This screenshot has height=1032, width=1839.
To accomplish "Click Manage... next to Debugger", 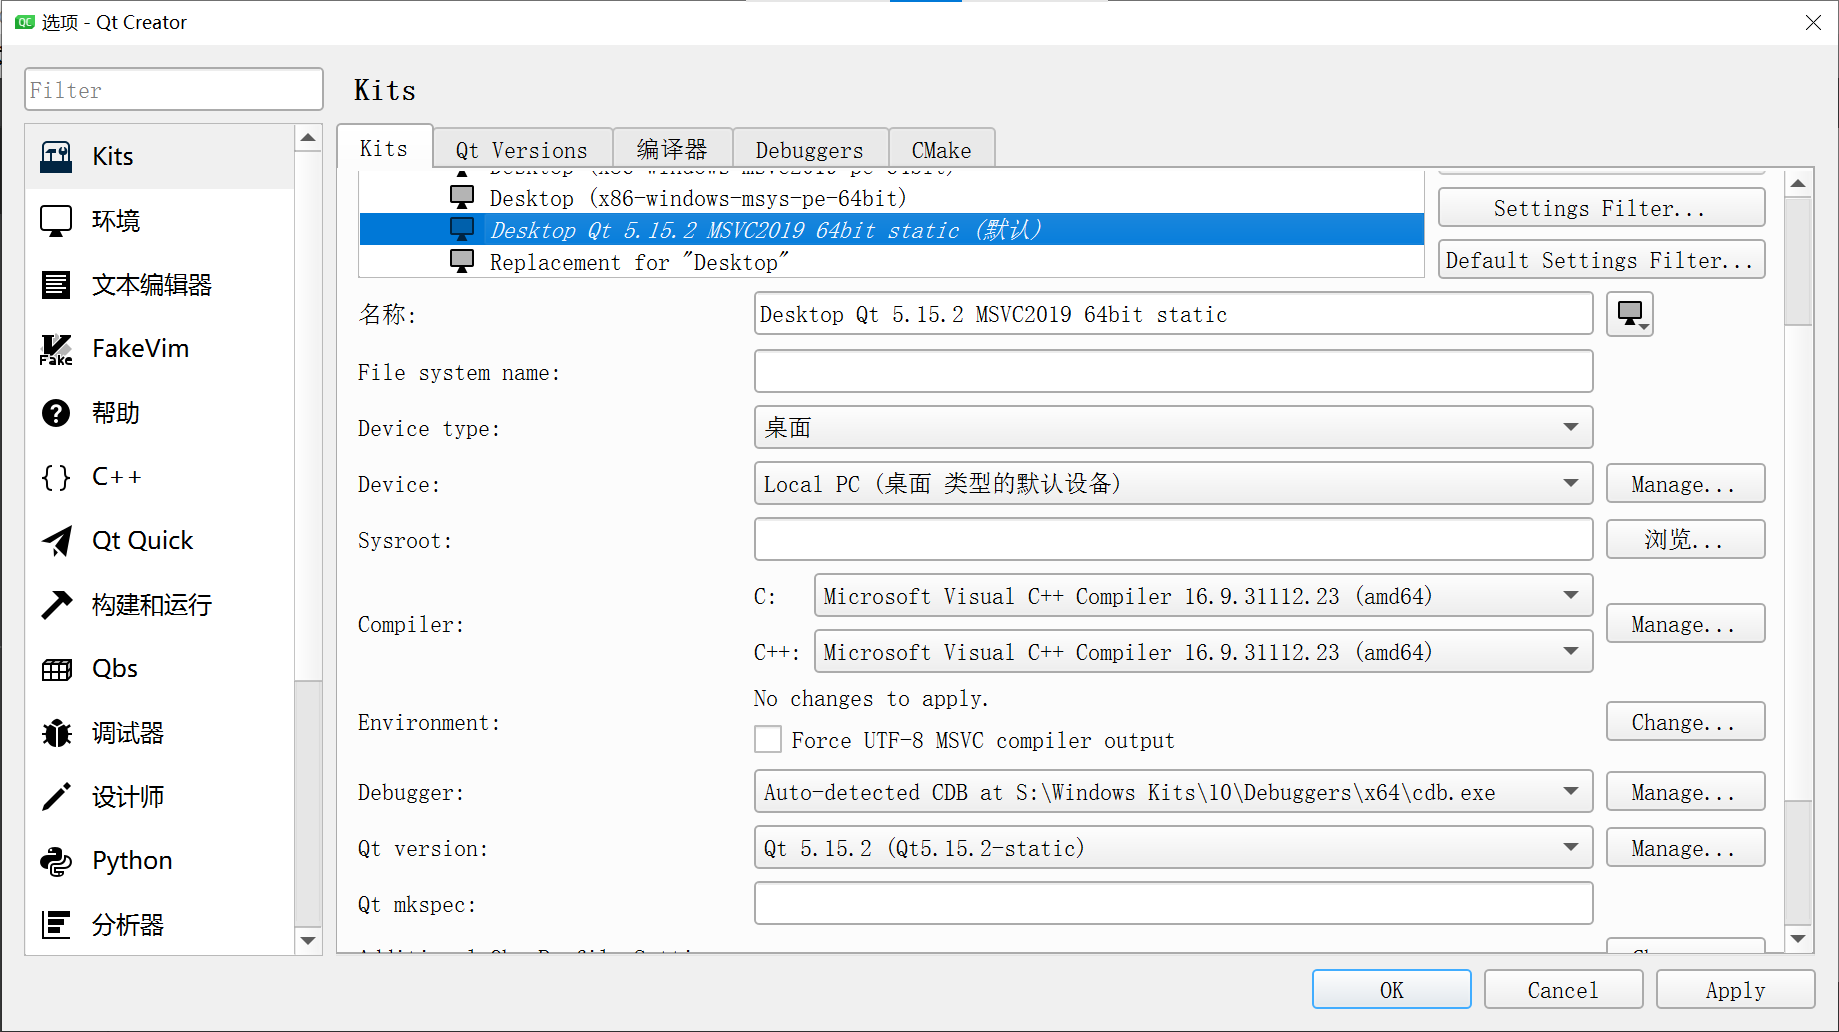I will tap(1685, 792).
